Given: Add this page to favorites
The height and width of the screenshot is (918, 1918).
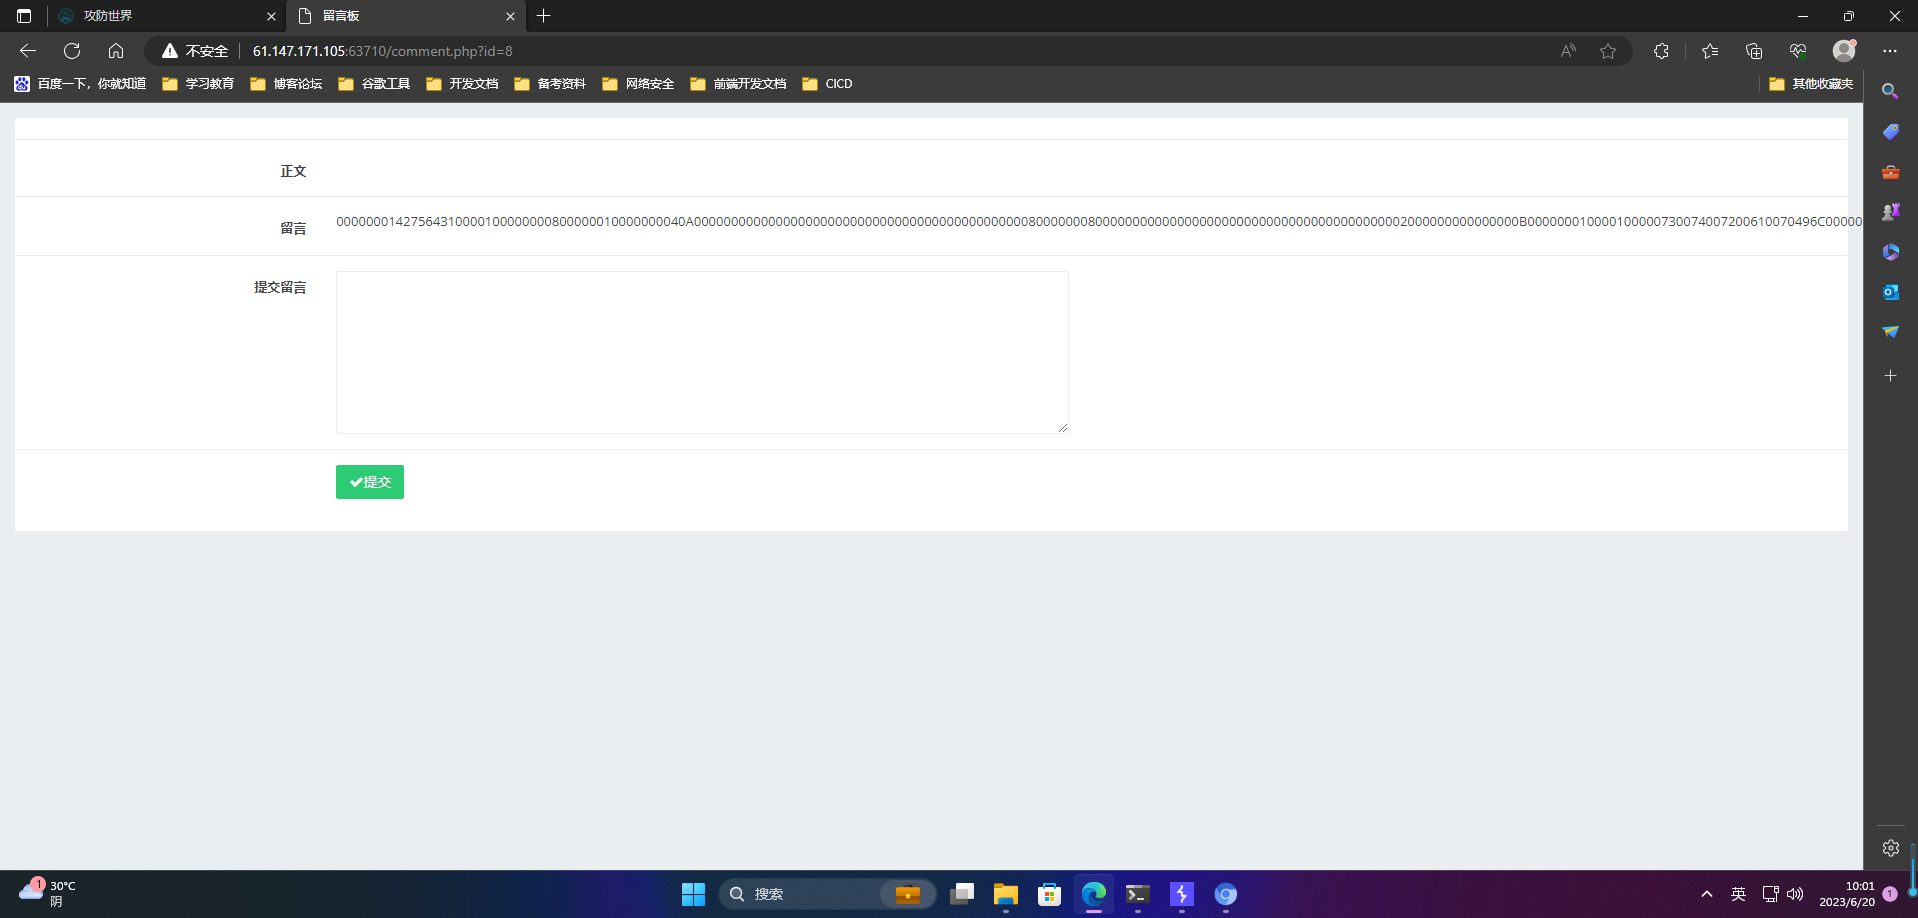Looking at the screenshot, I should coord(1608,51).
